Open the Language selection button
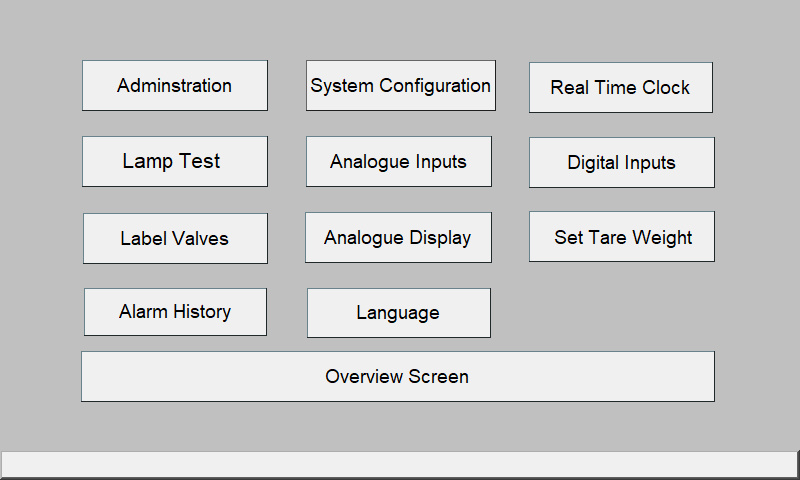Image resolution: width=800 pixels, height=480 pixels. tap(398, 313)
